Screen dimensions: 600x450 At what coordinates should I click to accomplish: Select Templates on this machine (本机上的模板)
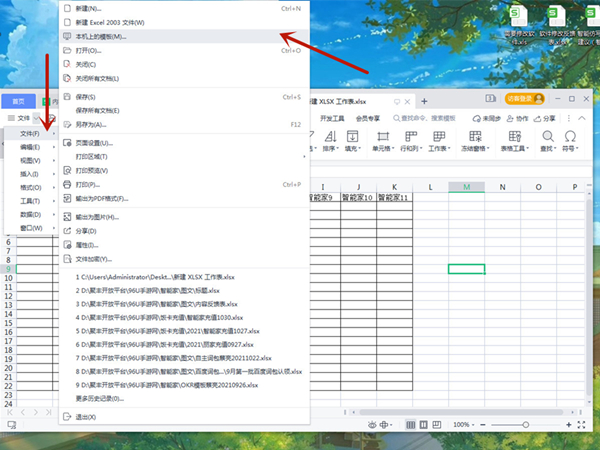(100, 36)
